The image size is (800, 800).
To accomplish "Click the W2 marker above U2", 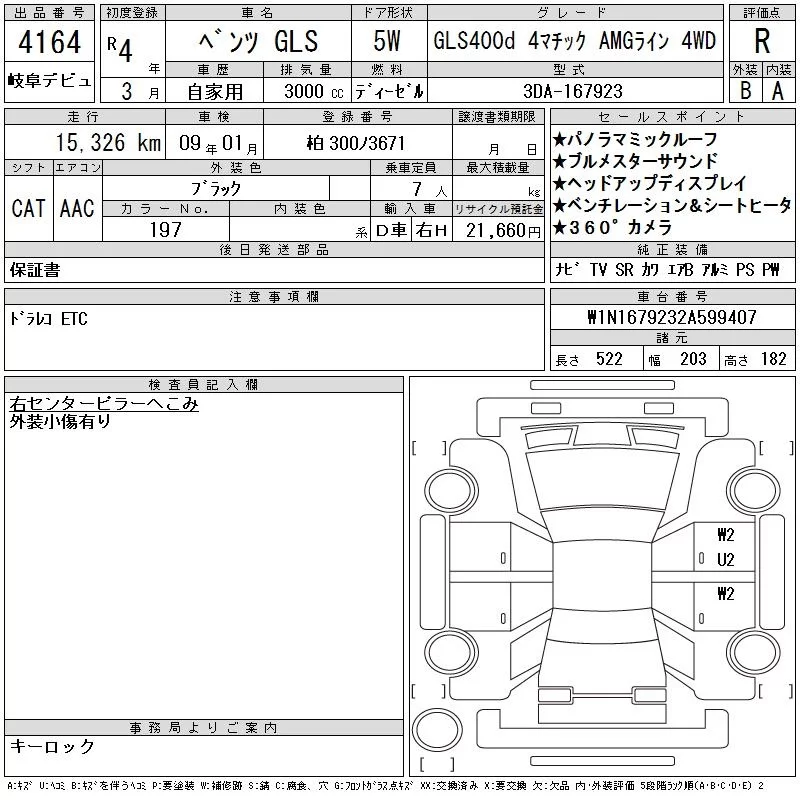I will (x=725, y=534).
